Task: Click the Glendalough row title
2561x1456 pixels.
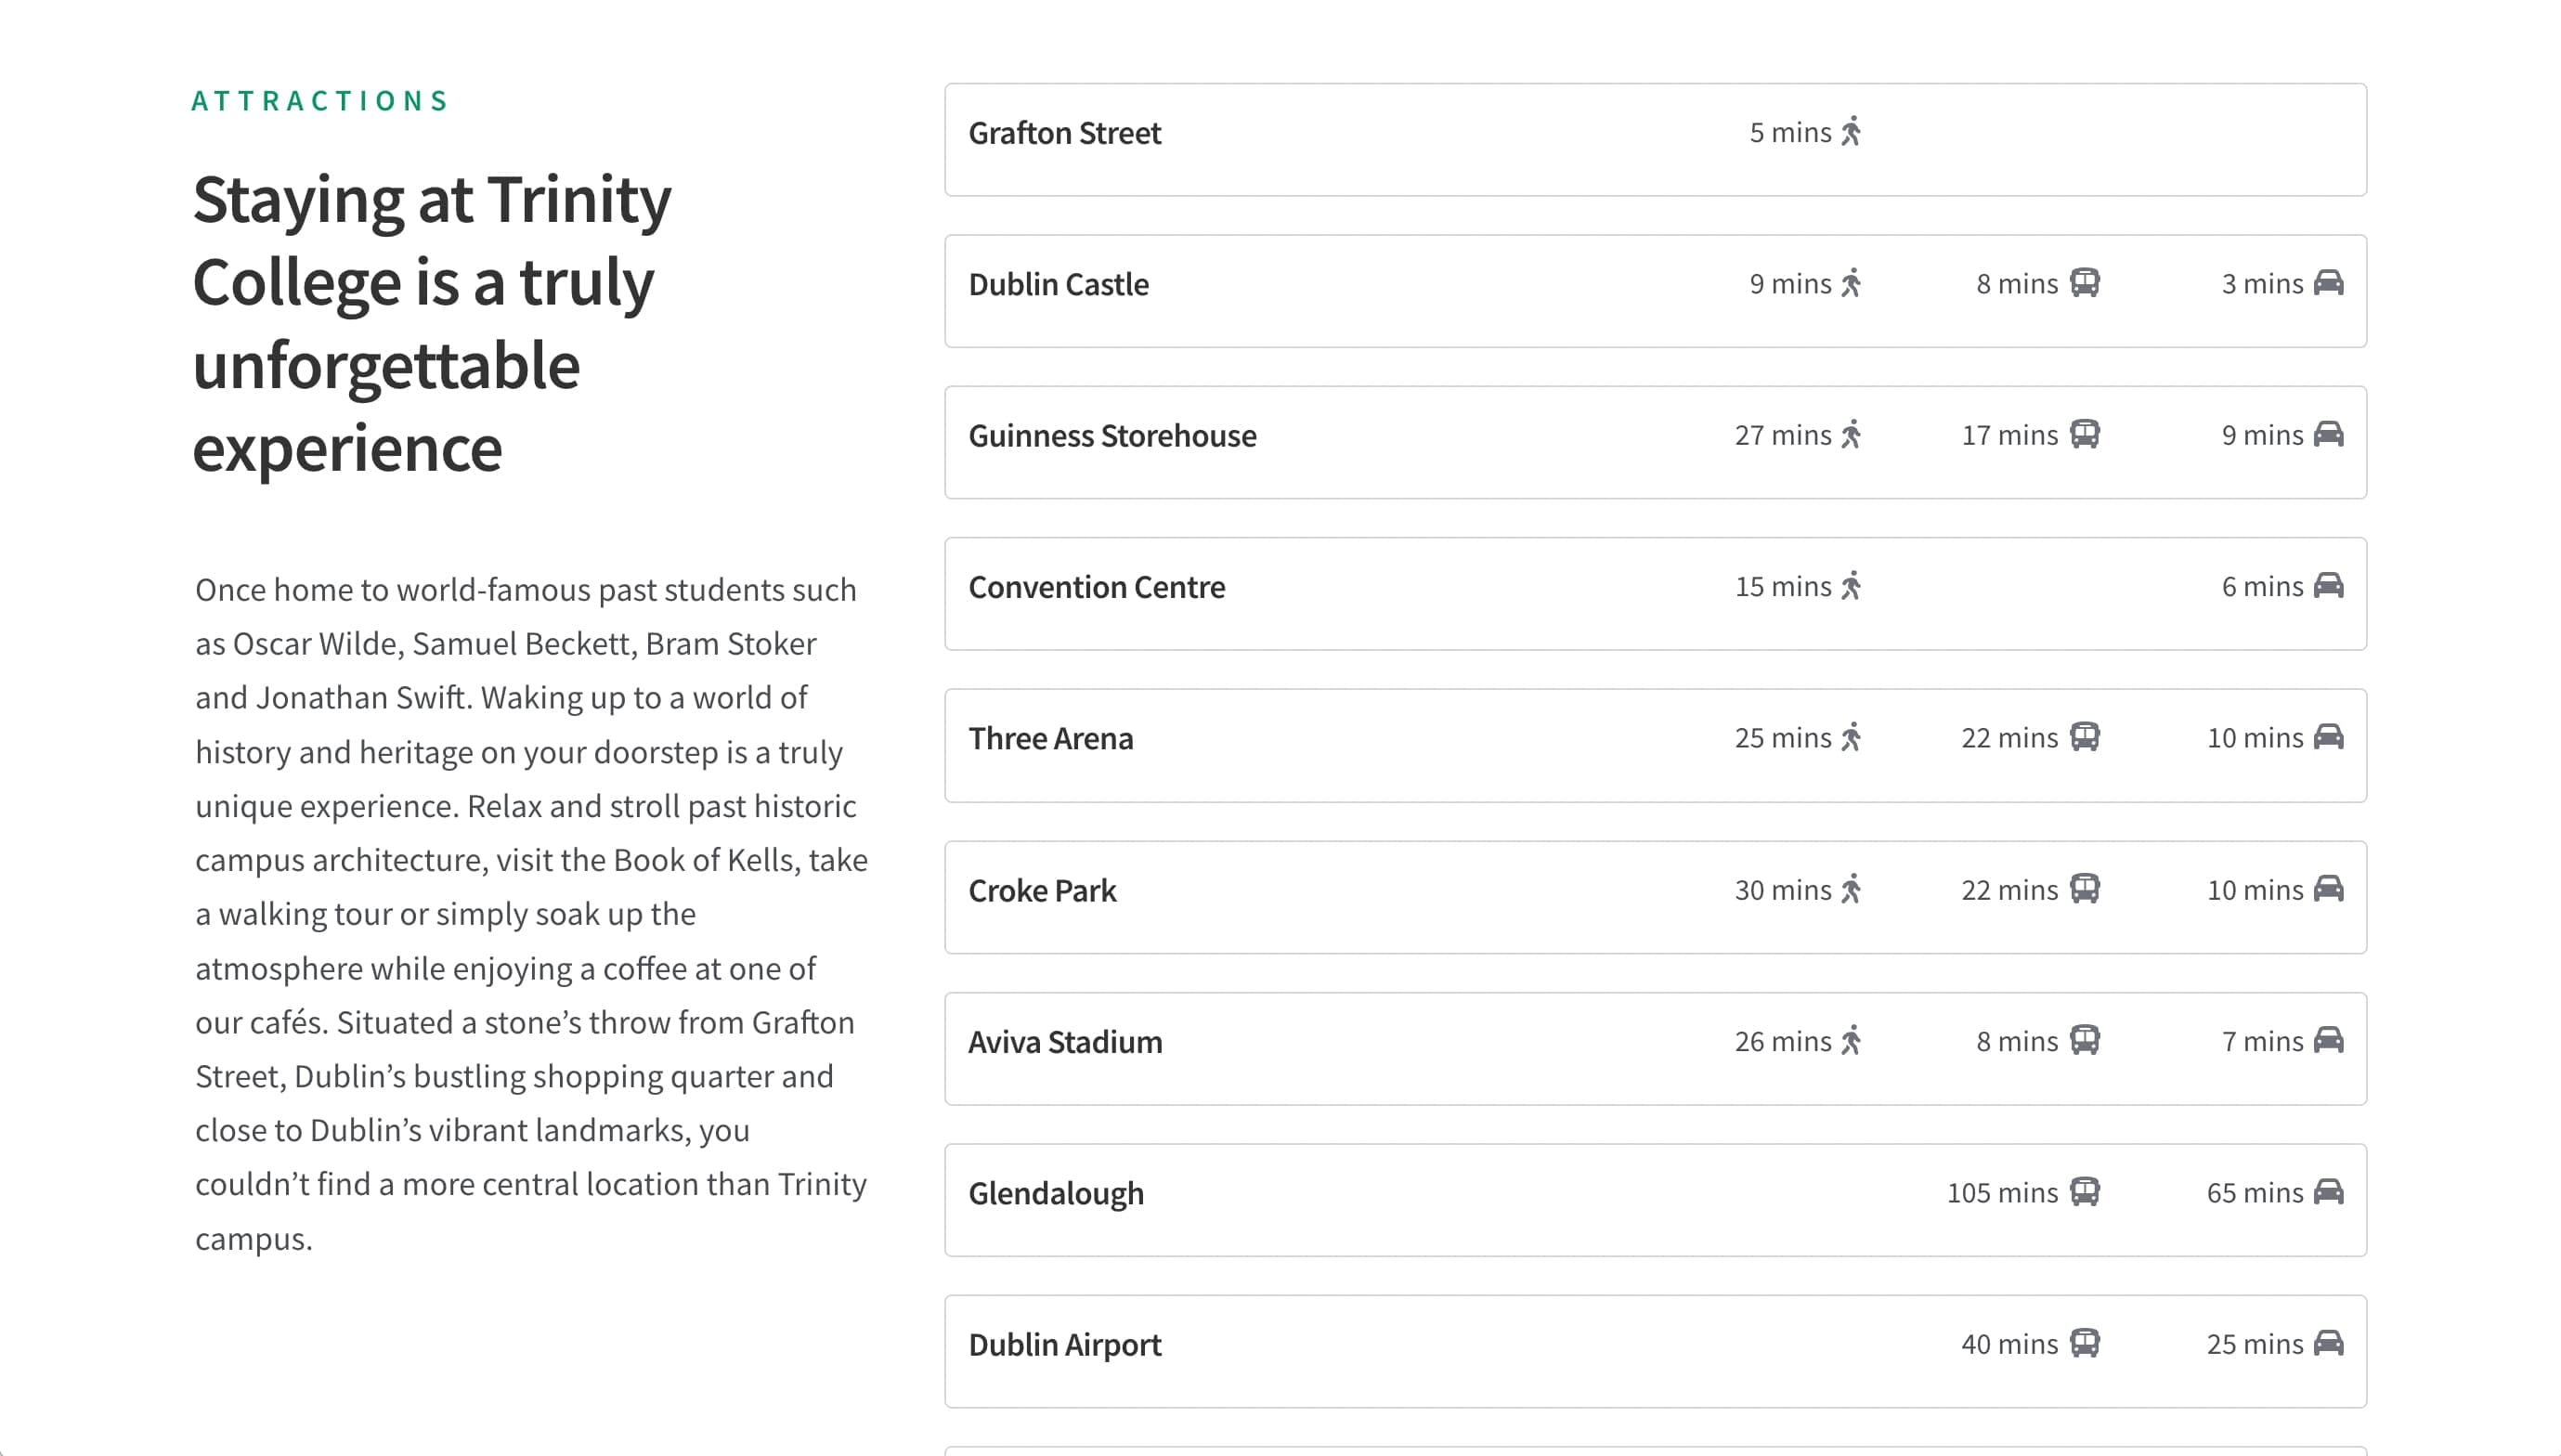Action: pos(1056,1193)
